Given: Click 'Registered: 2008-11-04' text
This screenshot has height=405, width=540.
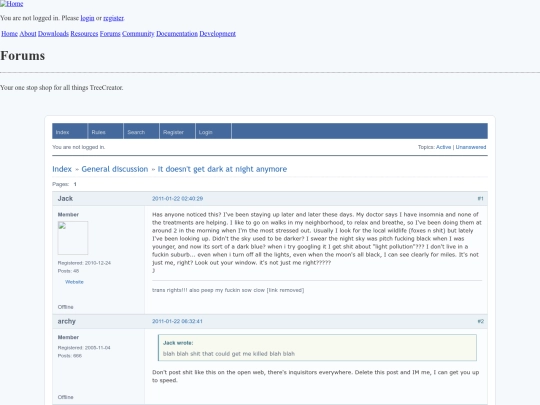Looking at the screenshot, I should point(84,347).
